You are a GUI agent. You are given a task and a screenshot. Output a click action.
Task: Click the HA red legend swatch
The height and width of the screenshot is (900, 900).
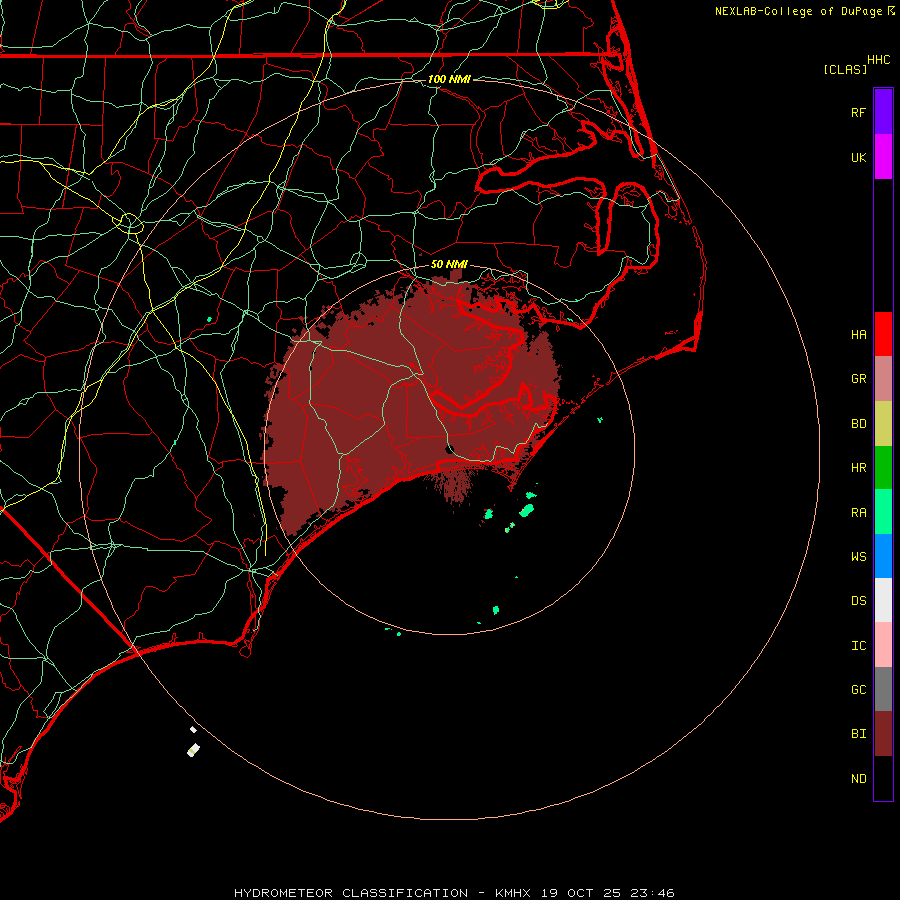click(883, 334)
